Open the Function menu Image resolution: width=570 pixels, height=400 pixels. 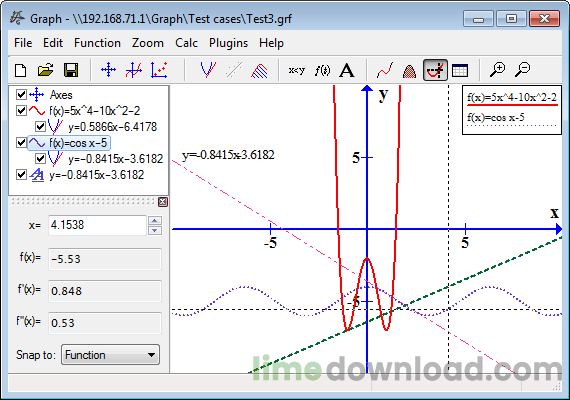(x=97, y=43)
